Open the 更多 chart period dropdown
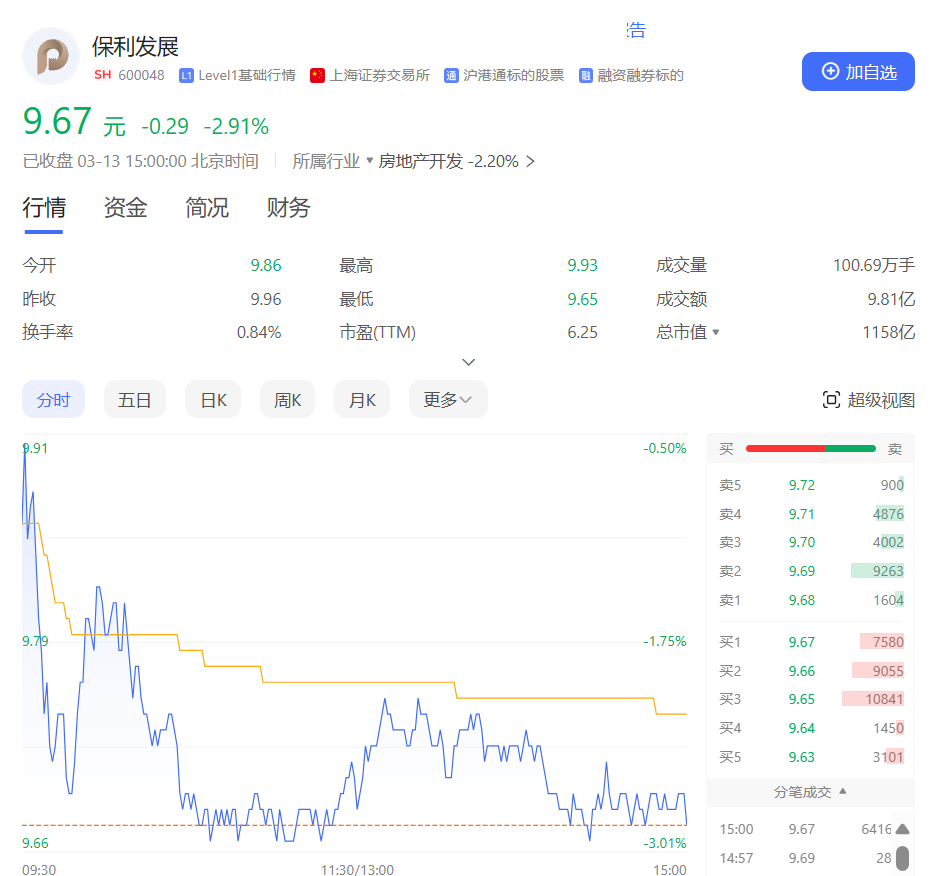The width and height of the screenshot is (936, 876). [448, 399]
